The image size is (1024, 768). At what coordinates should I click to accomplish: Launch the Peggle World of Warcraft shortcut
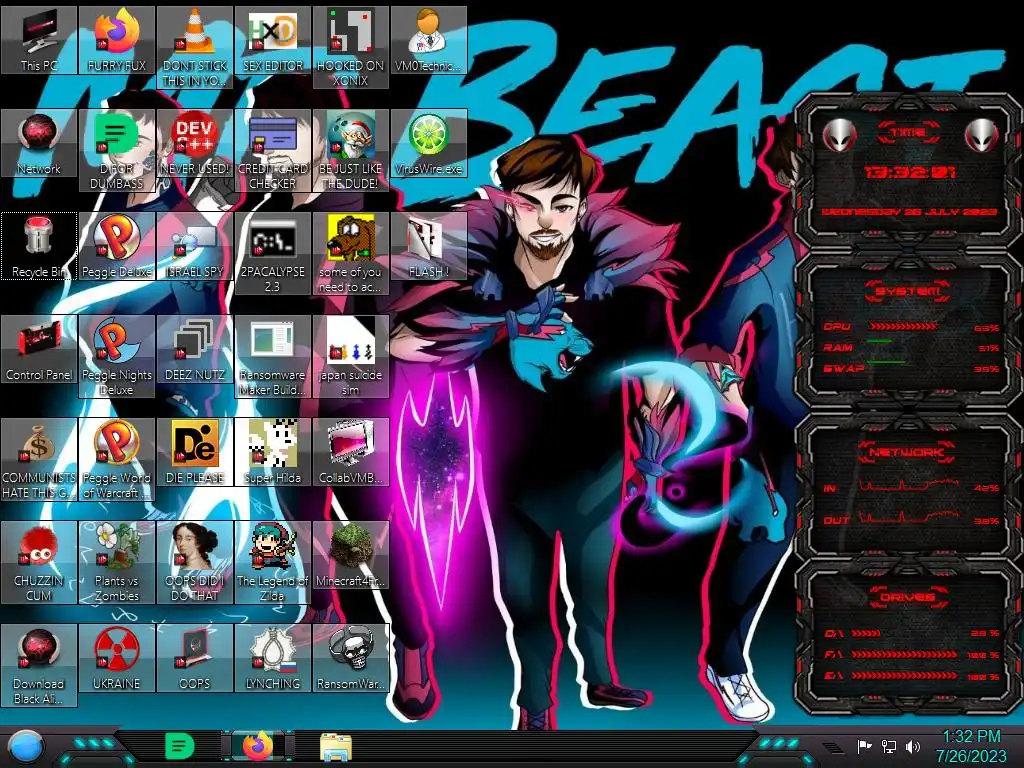click(x=117, y=460)
